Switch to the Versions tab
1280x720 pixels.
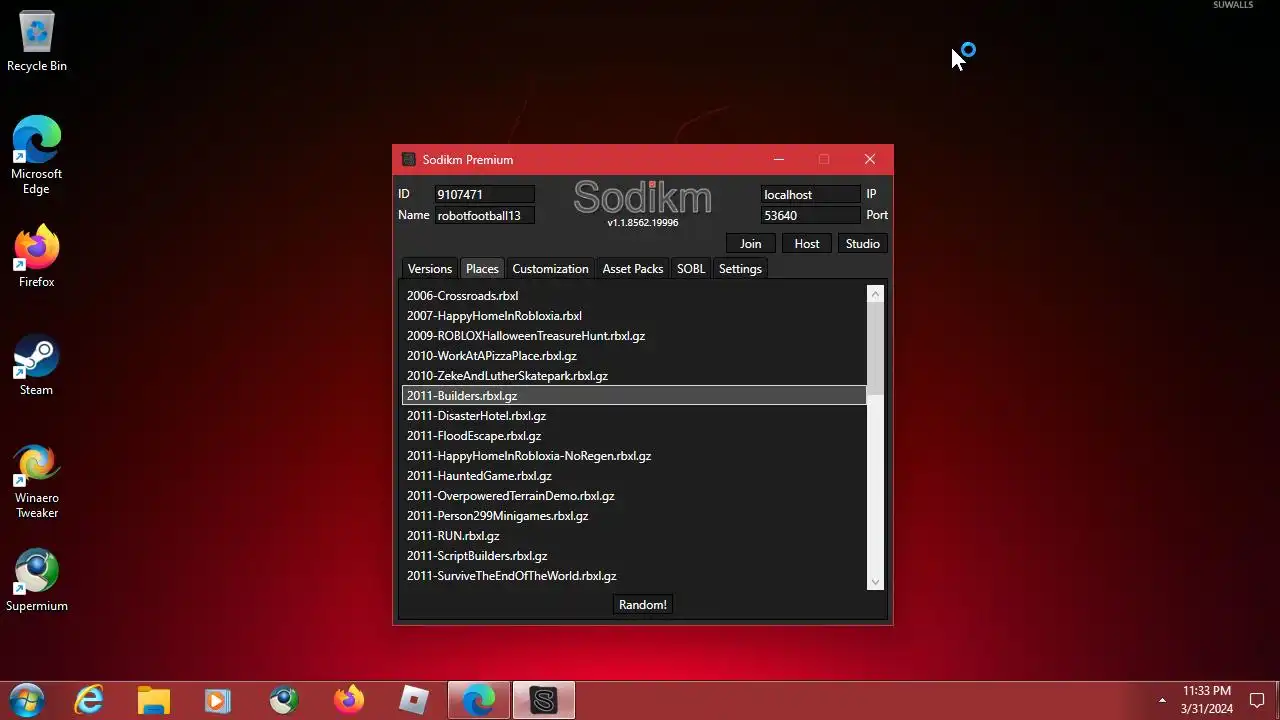click(430, 269)
